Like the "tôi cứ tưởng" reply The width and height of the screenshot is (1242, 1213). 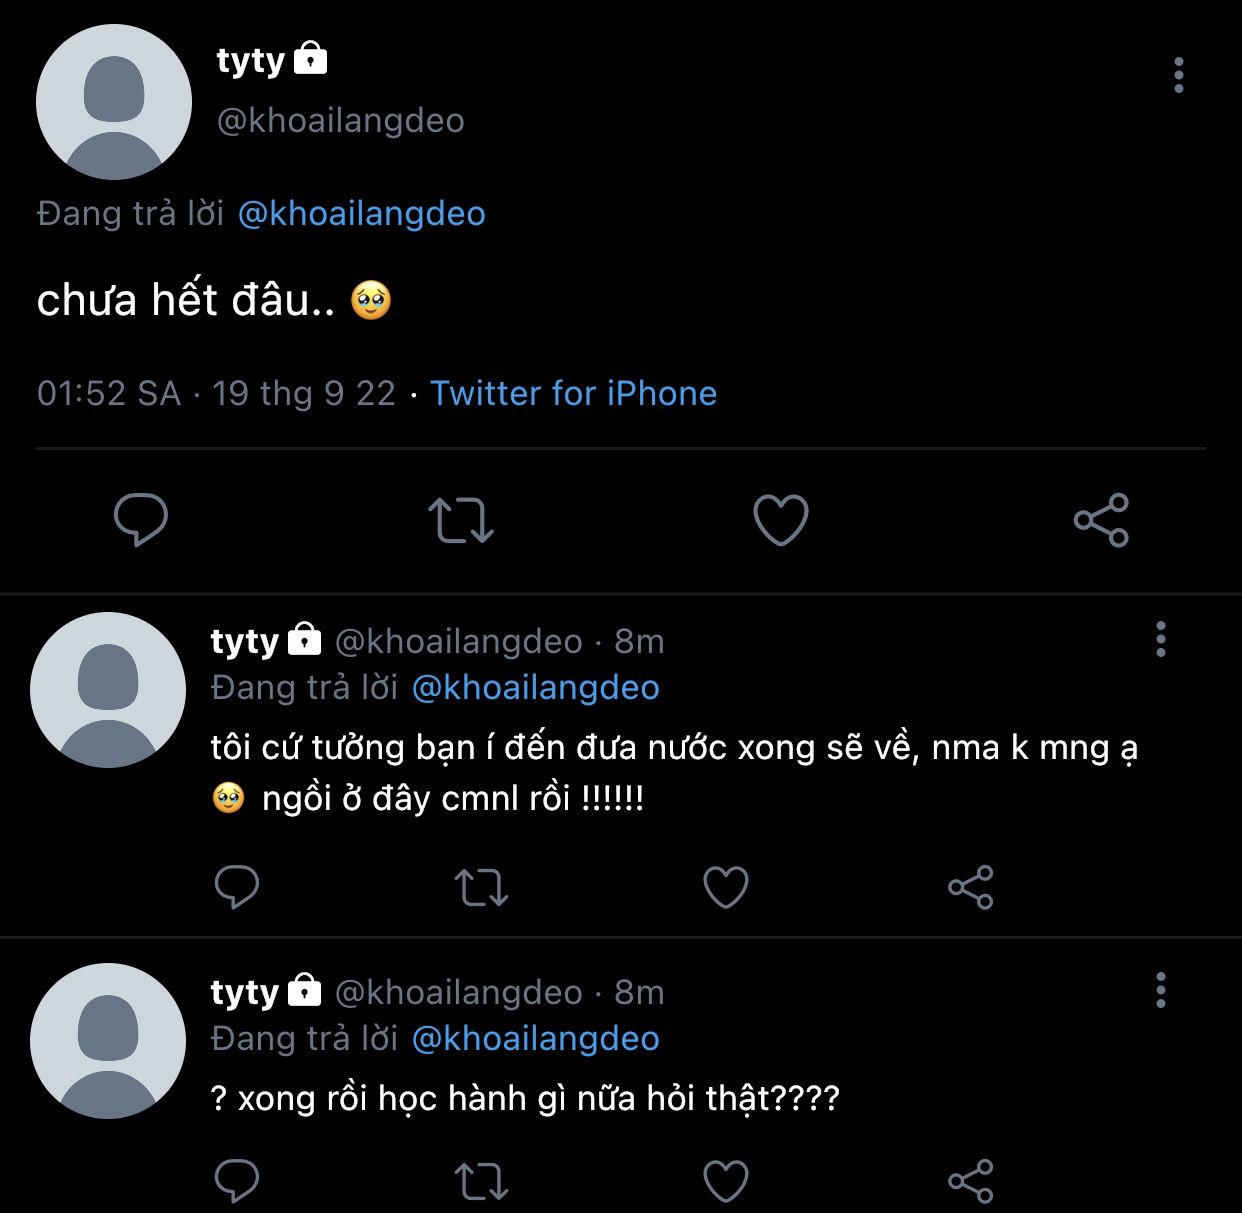(726, 887)
